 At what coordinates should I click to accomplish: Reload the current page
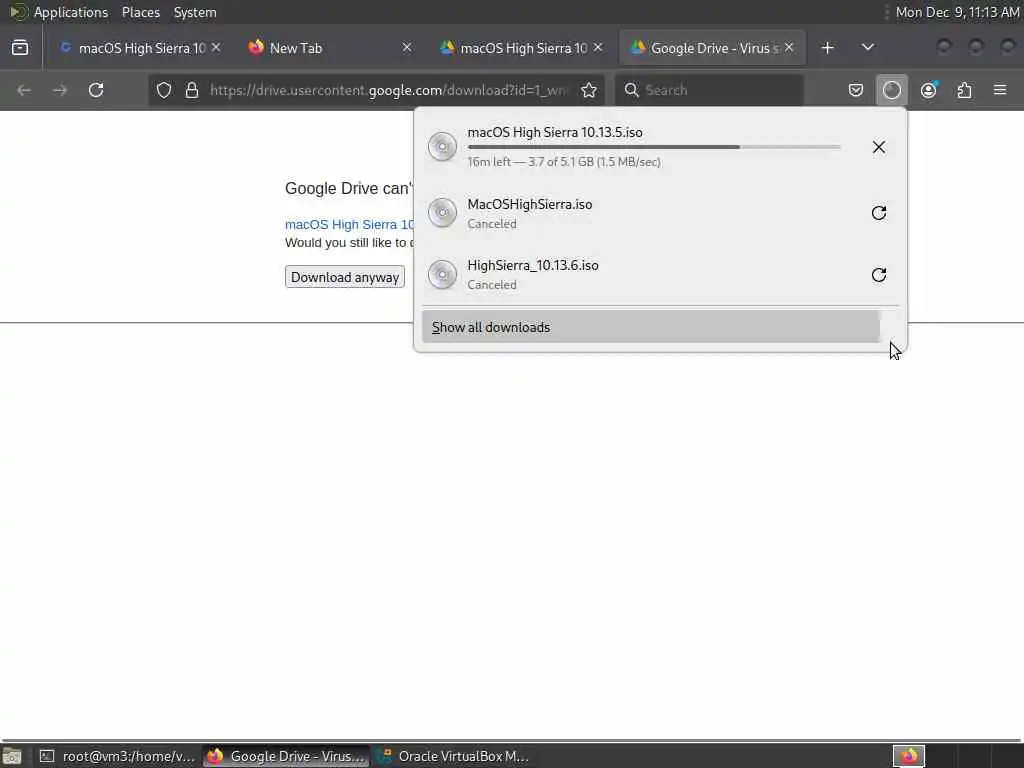(x=96, y=90)
